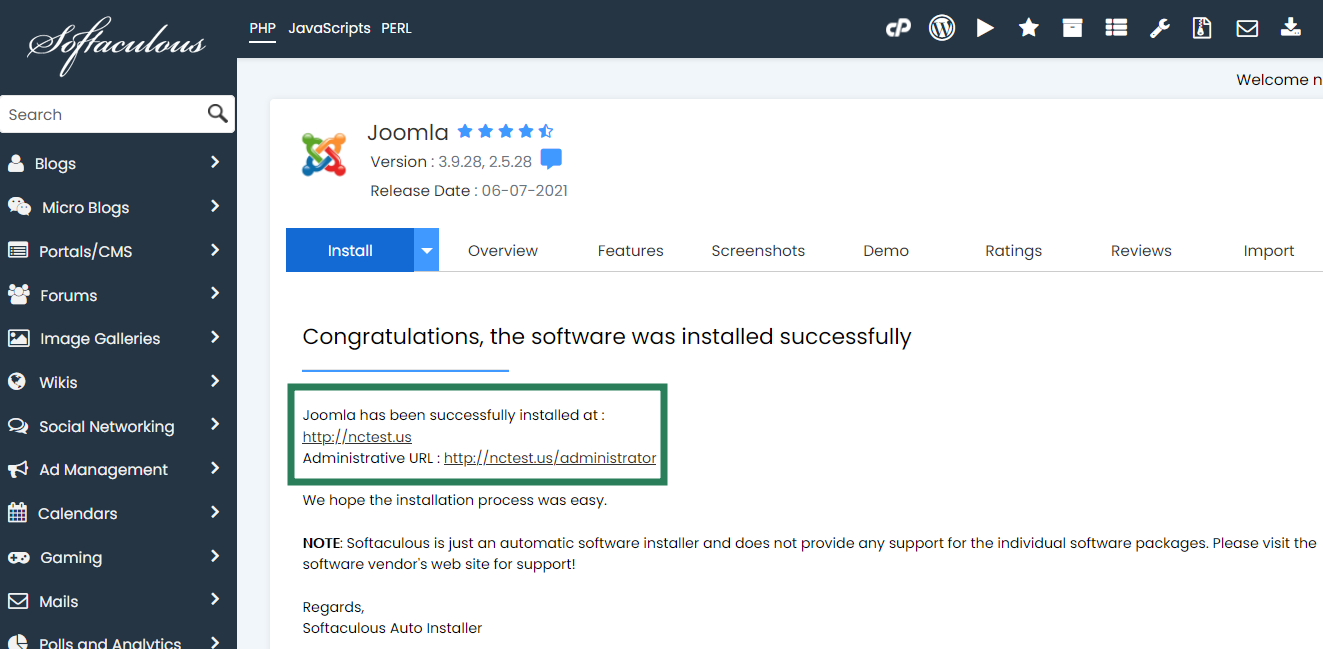Open the envelope email settings icon
The image size is (1323, 649).
[1247, 29]
